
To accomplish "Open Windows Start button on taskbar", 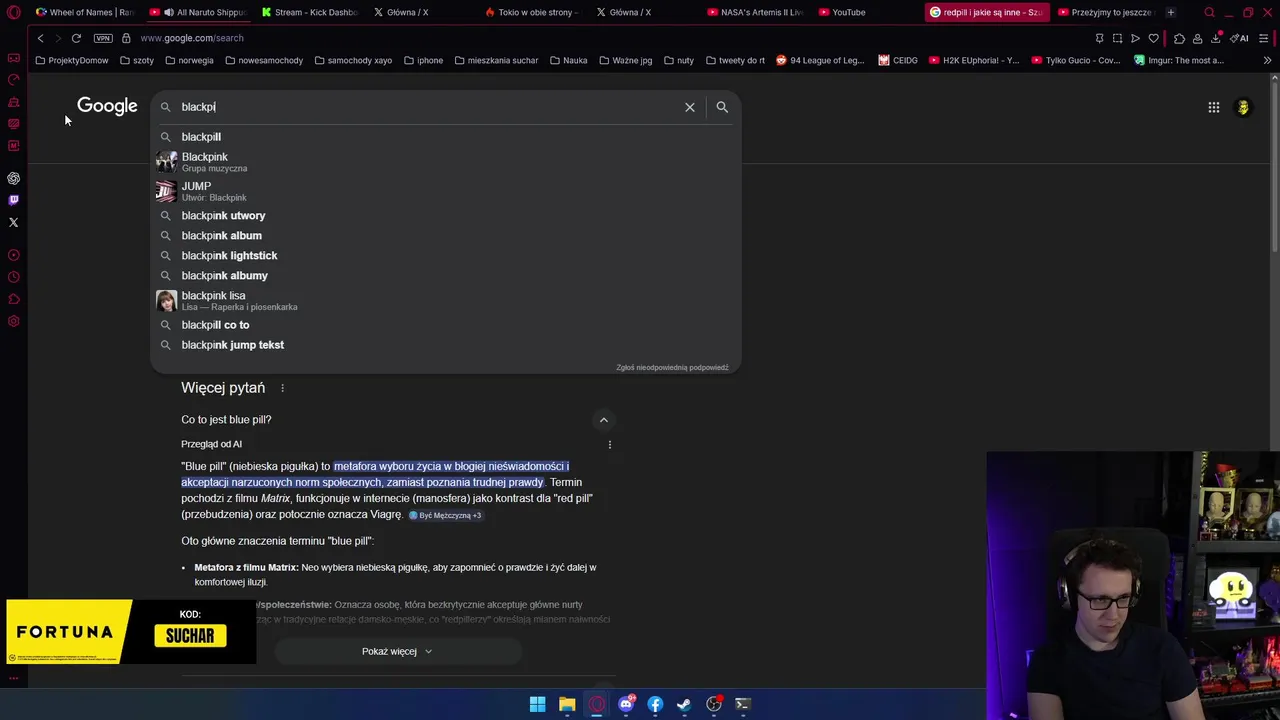I will [537, 704].
